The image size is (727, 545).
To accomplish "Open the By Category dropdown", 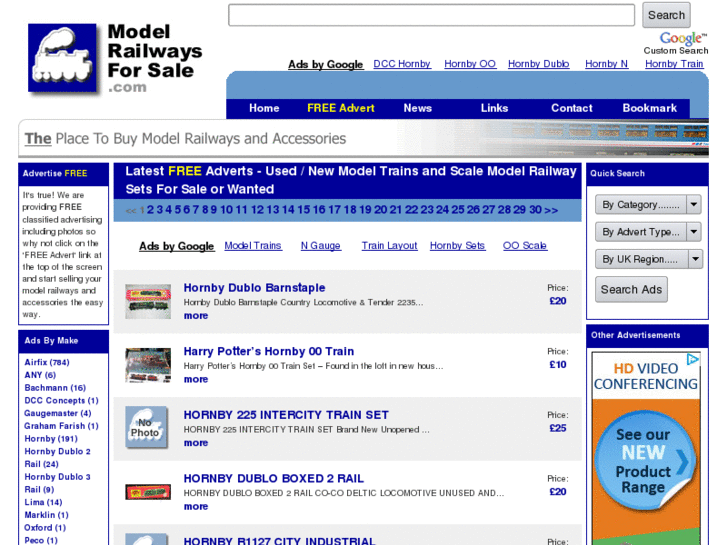I will (x=648, y=205).
